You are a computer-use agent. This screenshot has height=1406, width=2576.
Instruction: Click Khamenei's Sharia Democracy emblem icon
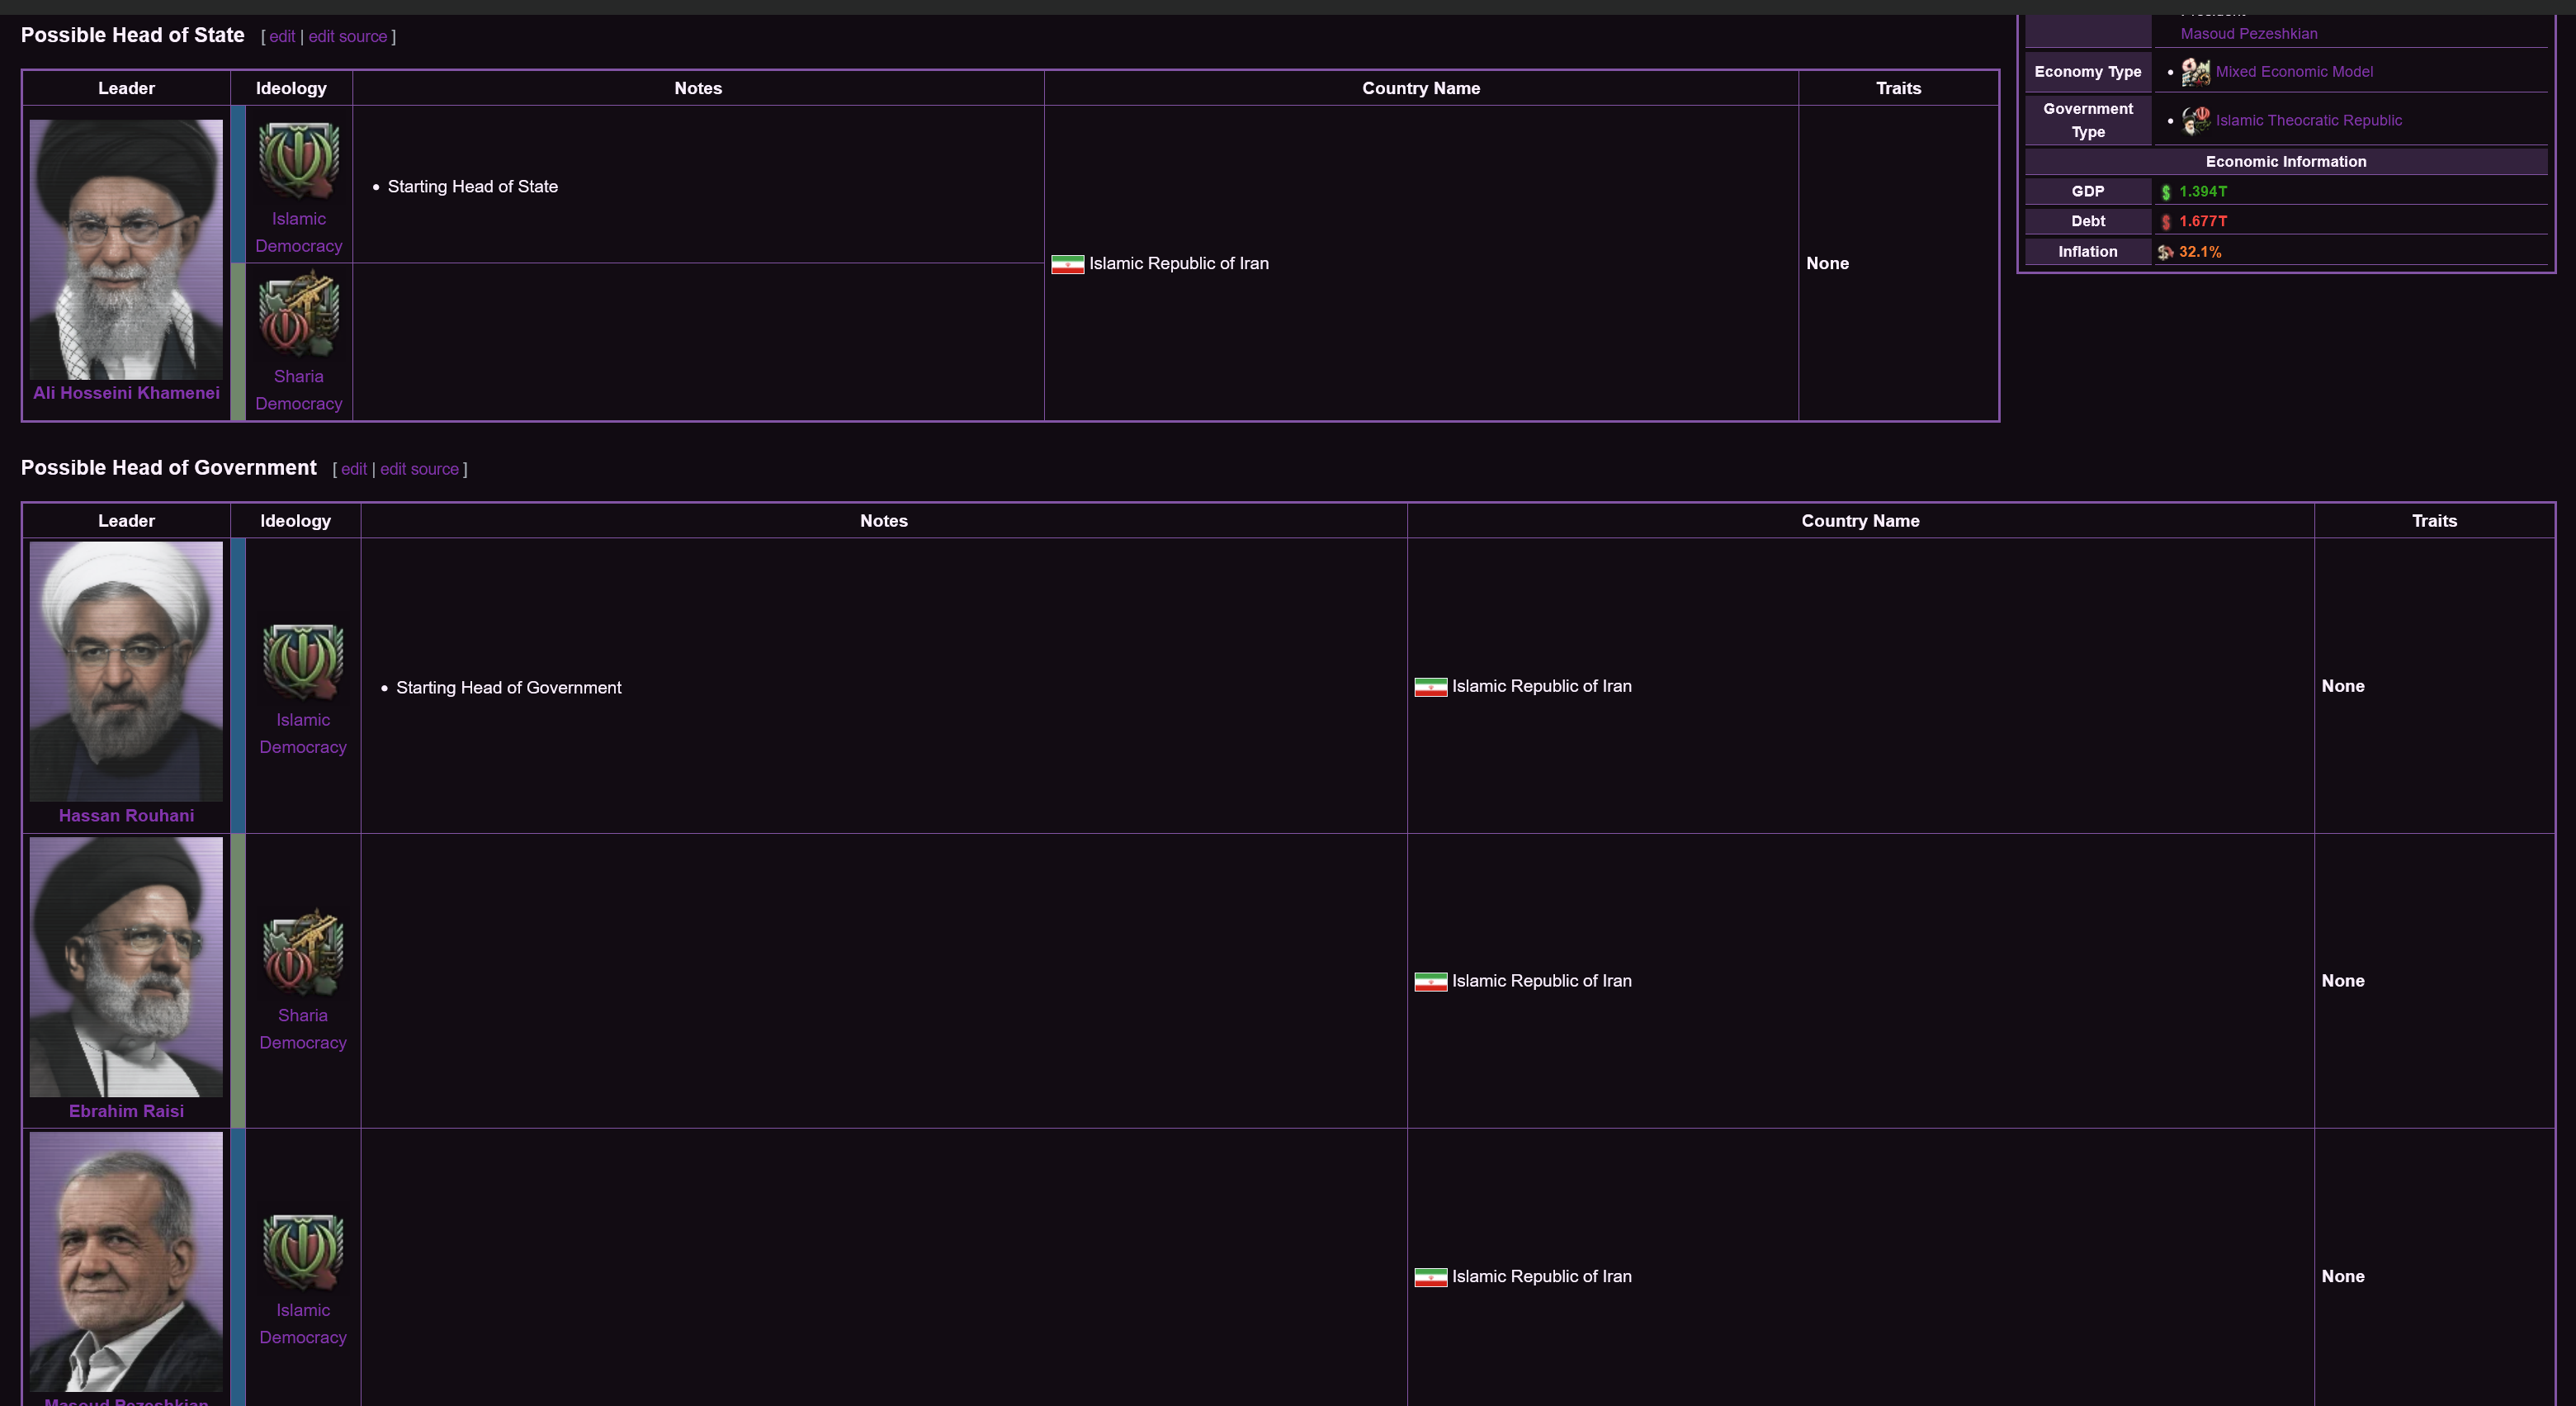(298, 315)
